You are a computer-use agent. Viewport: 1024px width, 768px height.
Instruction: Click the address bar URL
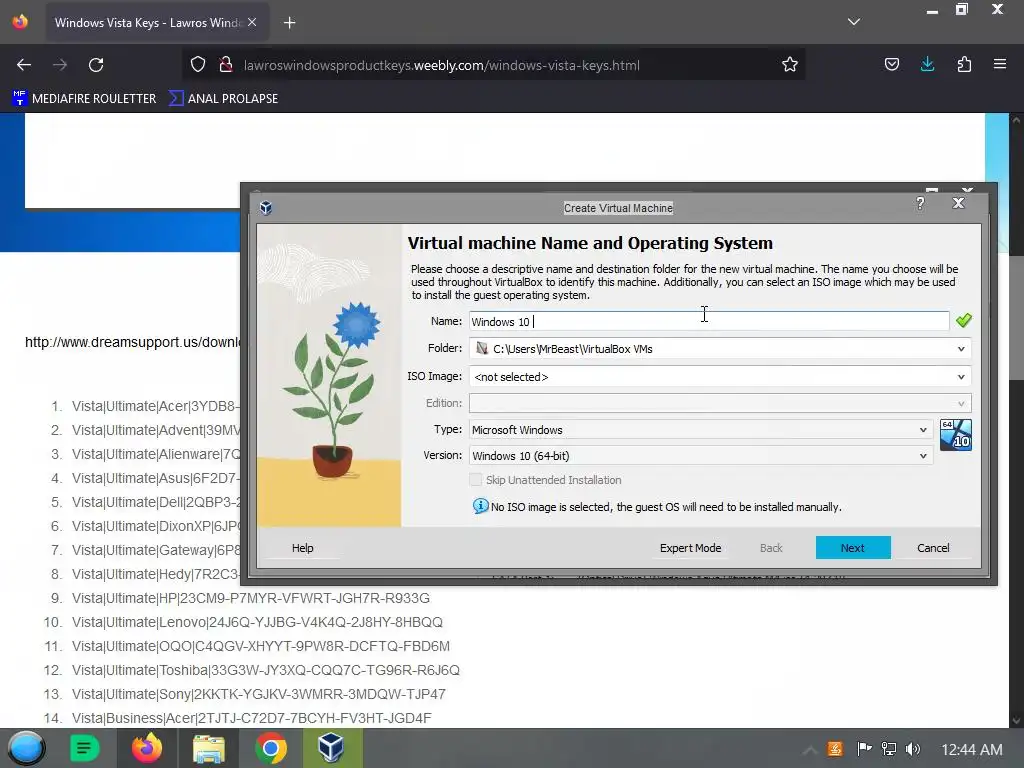point(441,65)
